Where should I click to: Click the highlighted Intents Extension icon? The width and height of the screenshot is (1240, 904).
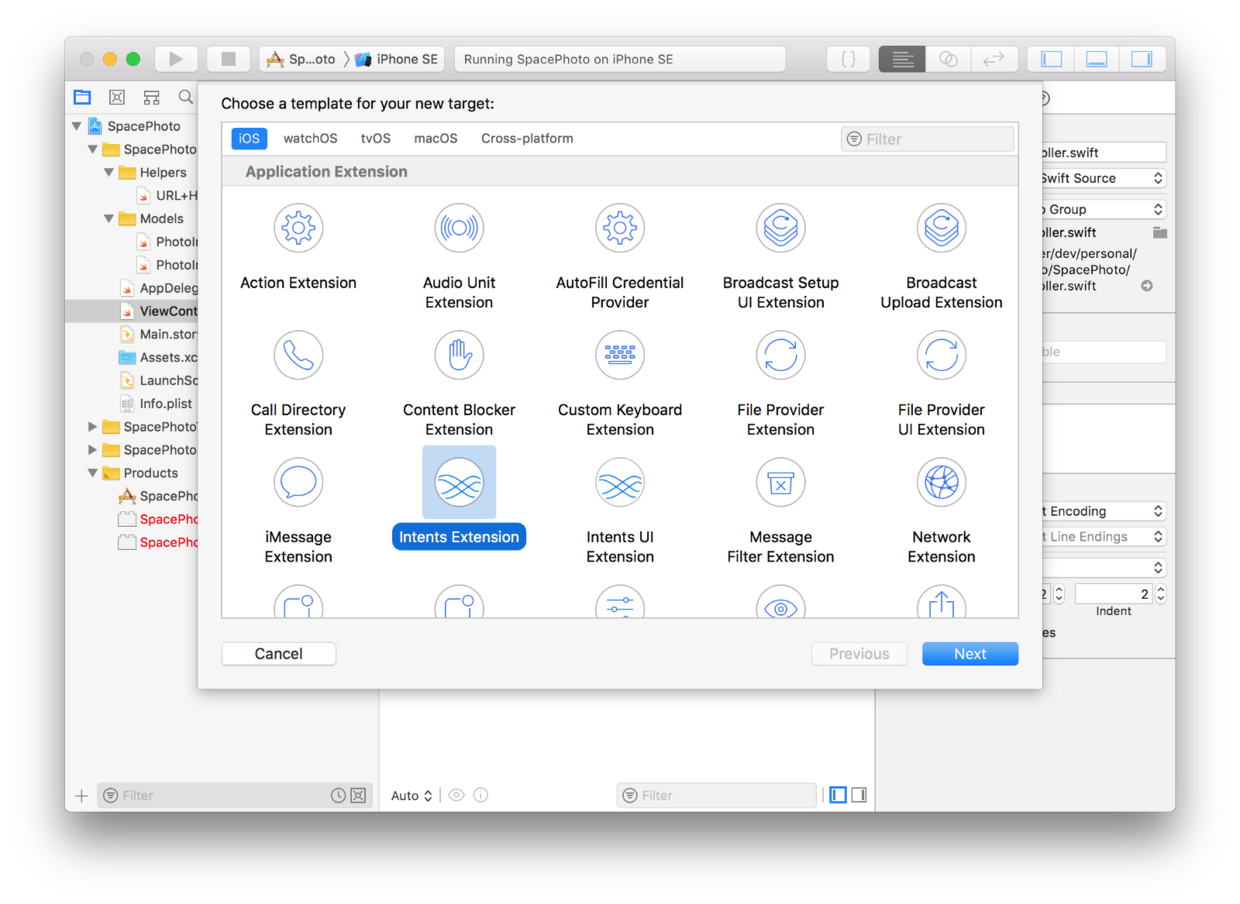pyautogui.click(x=459, y=482)
